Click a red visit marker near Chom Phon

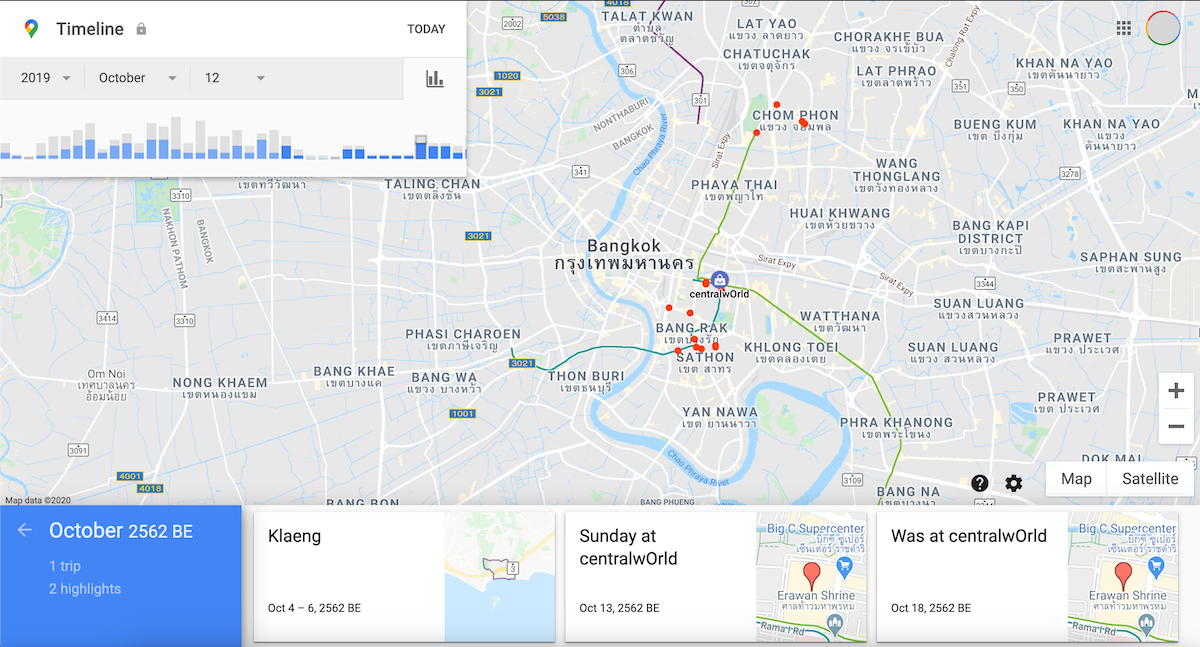click(x=777, y=103)
